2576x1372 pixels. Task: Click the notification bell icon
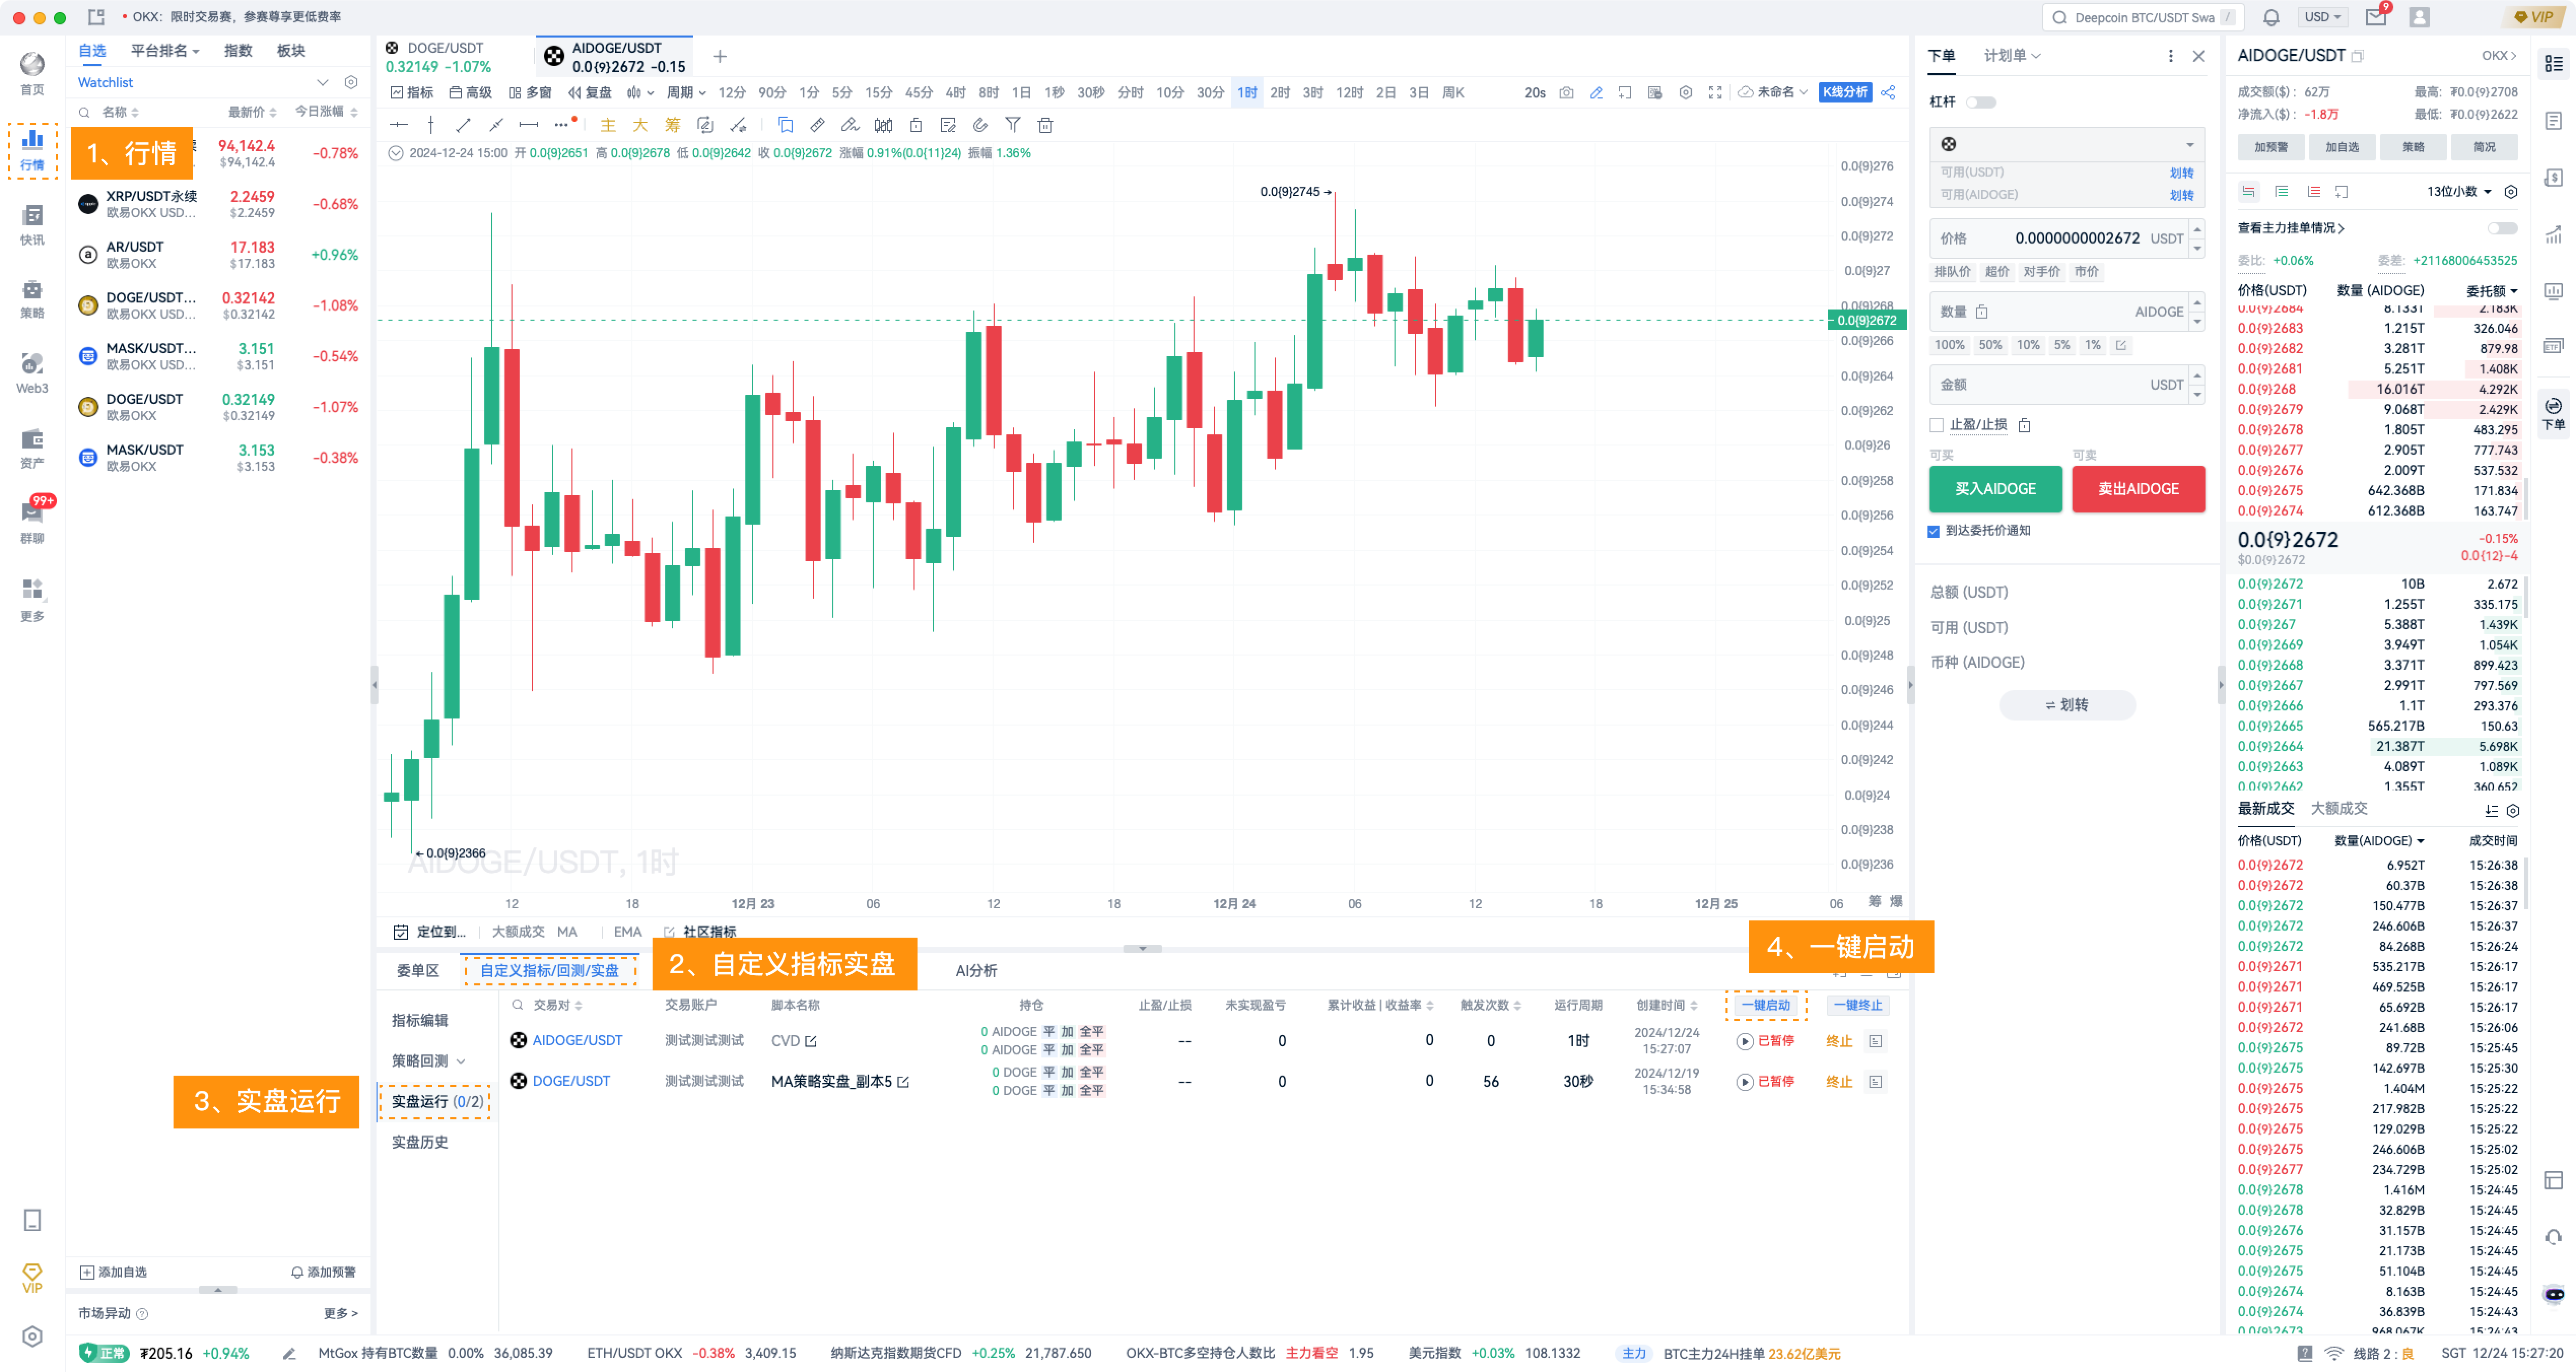[2271, 17]
